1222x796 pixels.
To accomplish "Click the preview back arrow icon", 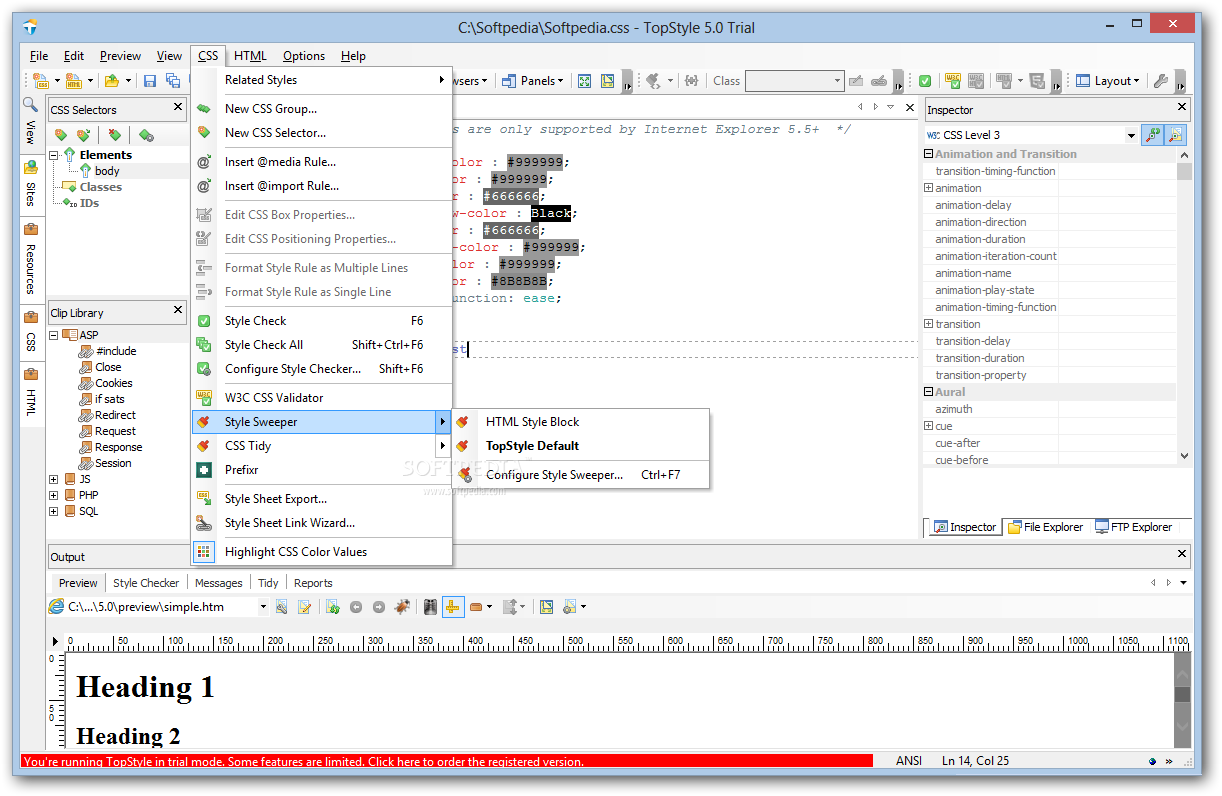I will 356,606.
